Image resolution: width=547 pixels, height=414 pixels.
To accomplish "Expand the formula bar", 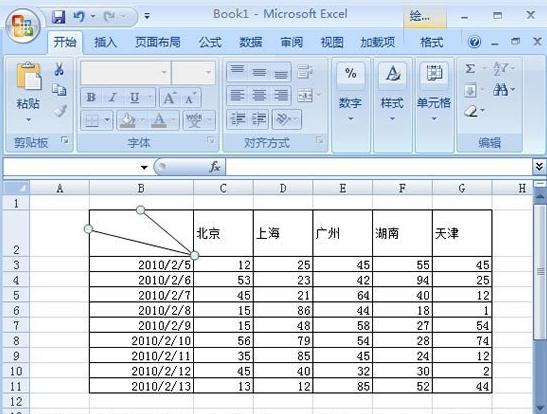I will click(x=539, y=167).
